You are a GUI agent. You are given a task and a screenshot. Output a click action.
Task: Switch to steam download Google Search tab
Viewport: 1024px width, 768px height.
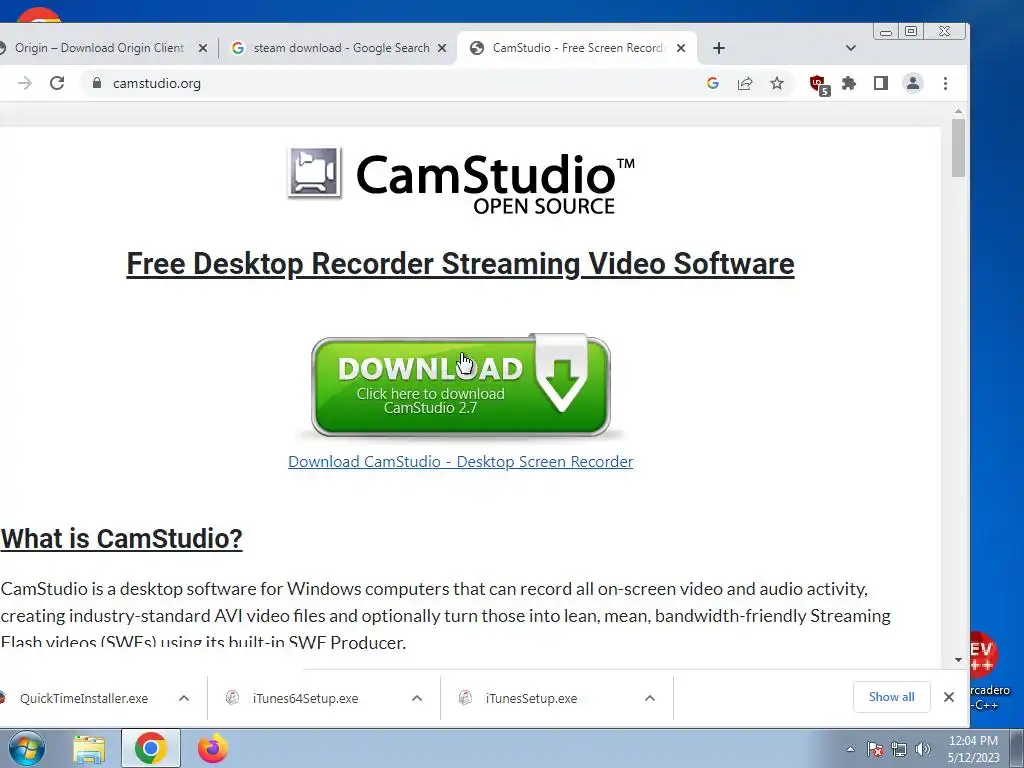pyautogui.click(x=340, y=48)
